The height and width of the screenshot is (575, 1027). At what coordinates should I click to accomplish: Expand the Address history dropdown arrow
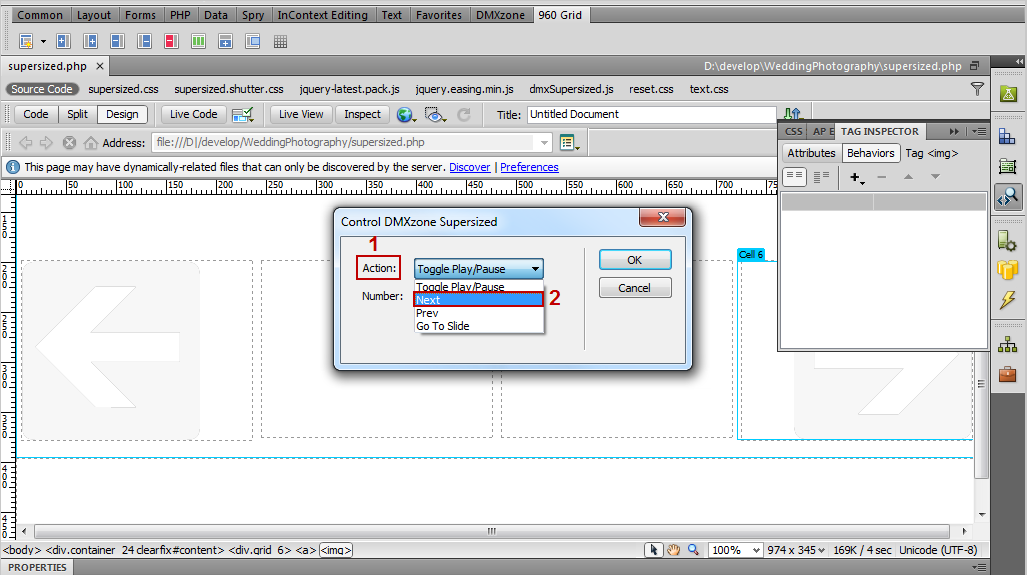pyautogui.click(x=544, y=142)
